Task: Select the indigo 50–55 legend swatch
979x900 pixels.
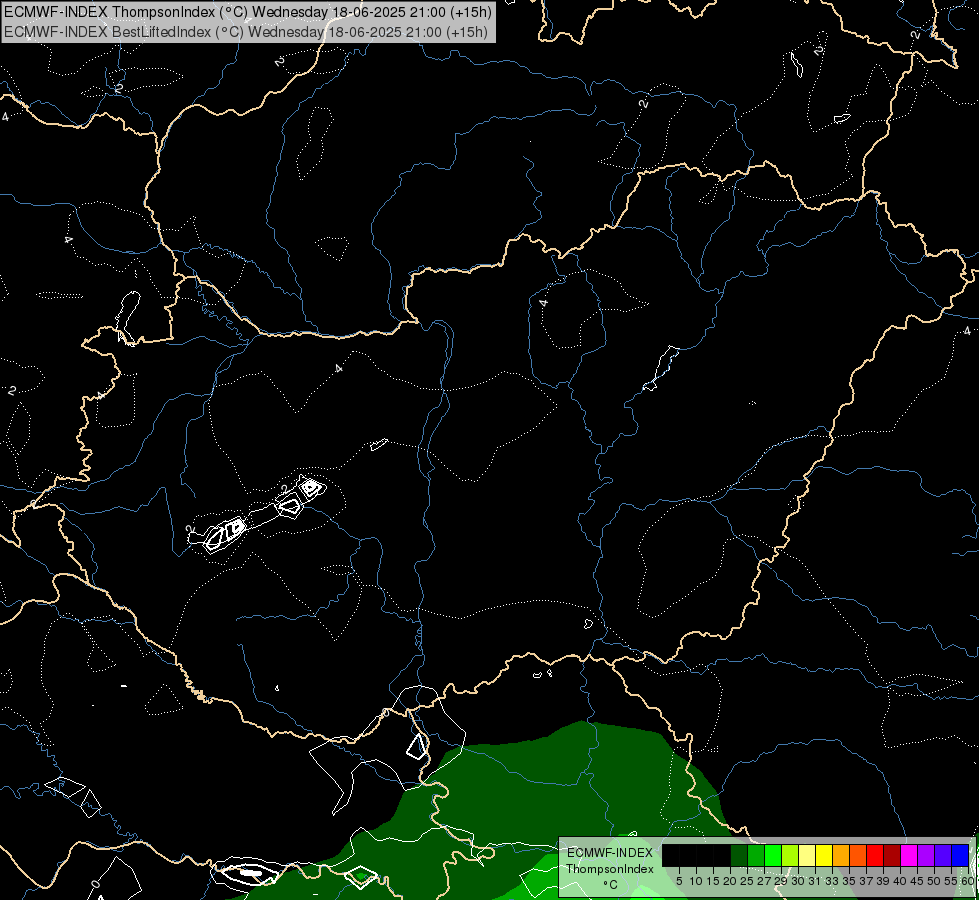Action: pos(943,855)
